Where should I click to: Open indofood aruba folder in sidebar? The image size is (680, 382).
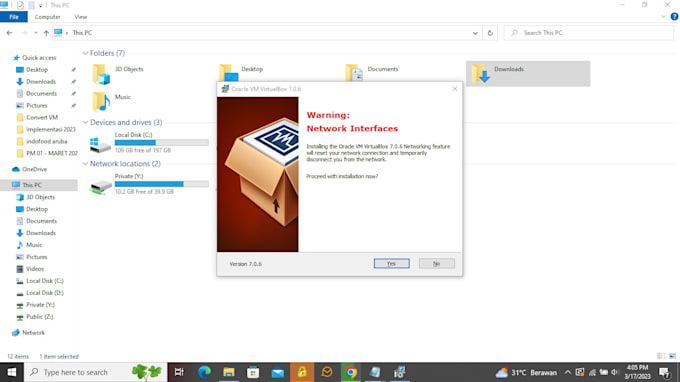(46, 141)
